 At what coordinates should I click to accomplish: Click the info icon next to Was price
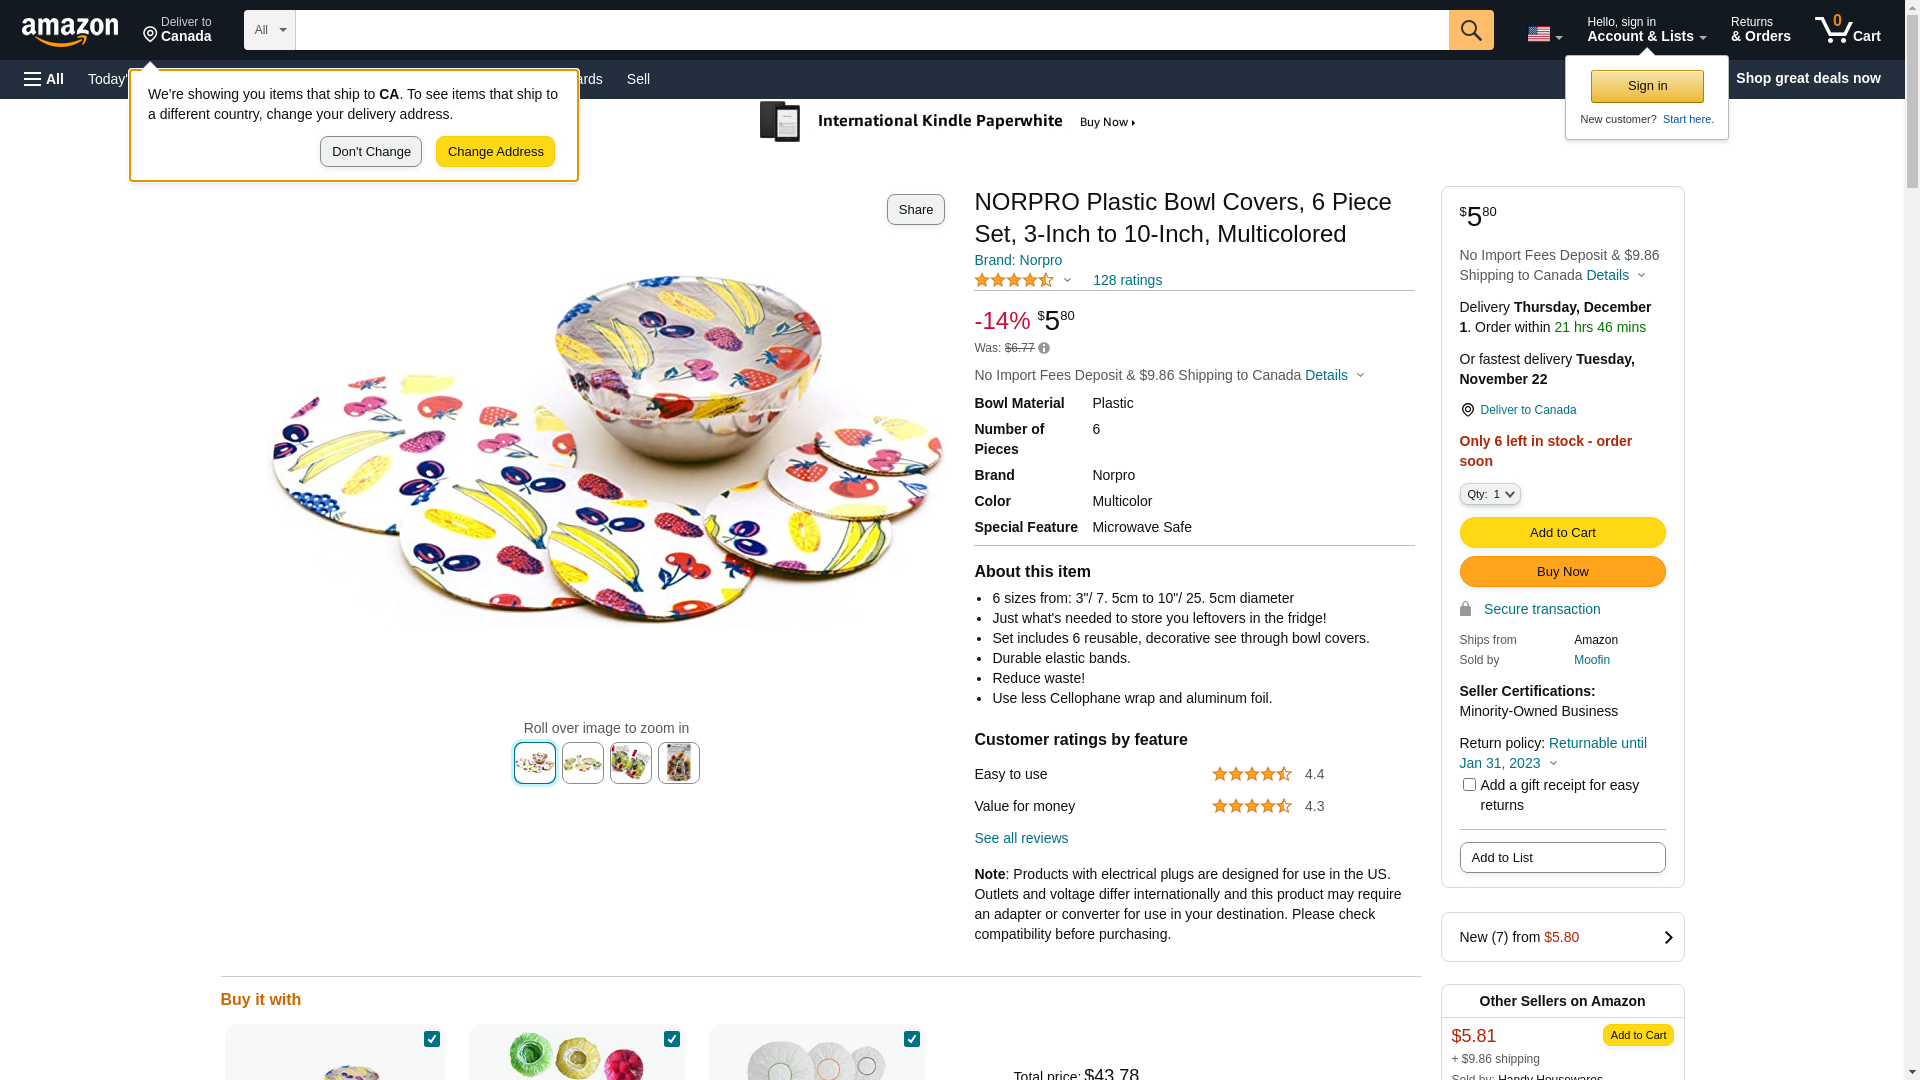(x=1044, y=348)
